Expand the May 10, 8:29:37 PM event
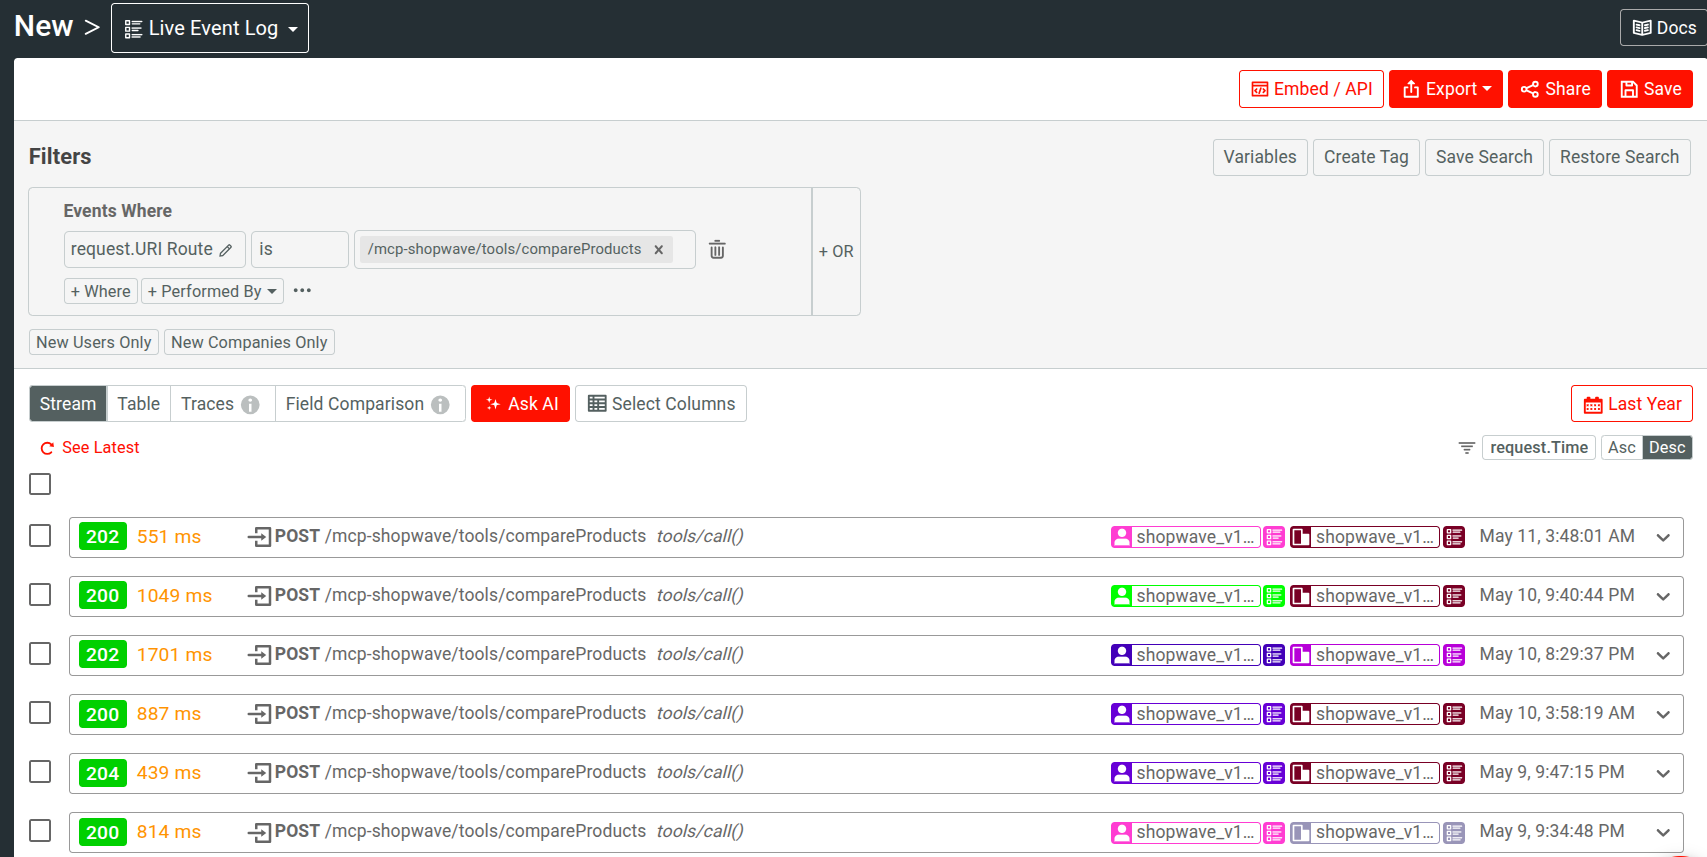Screen dimensions: 1707x857 [x=1663, y=655]
